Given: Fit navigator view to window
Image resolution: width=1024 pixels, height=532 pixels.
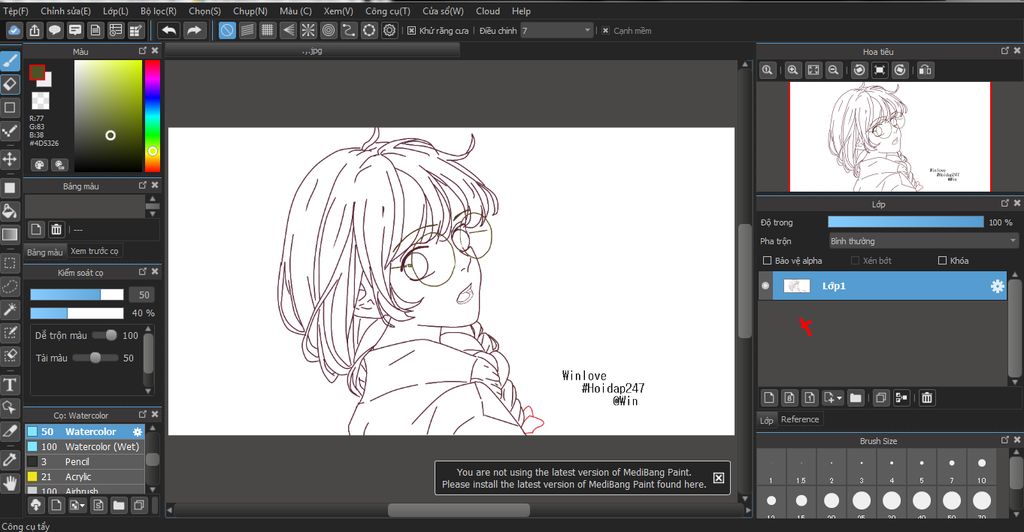Looking at the screenshot, I should (813, 70).
